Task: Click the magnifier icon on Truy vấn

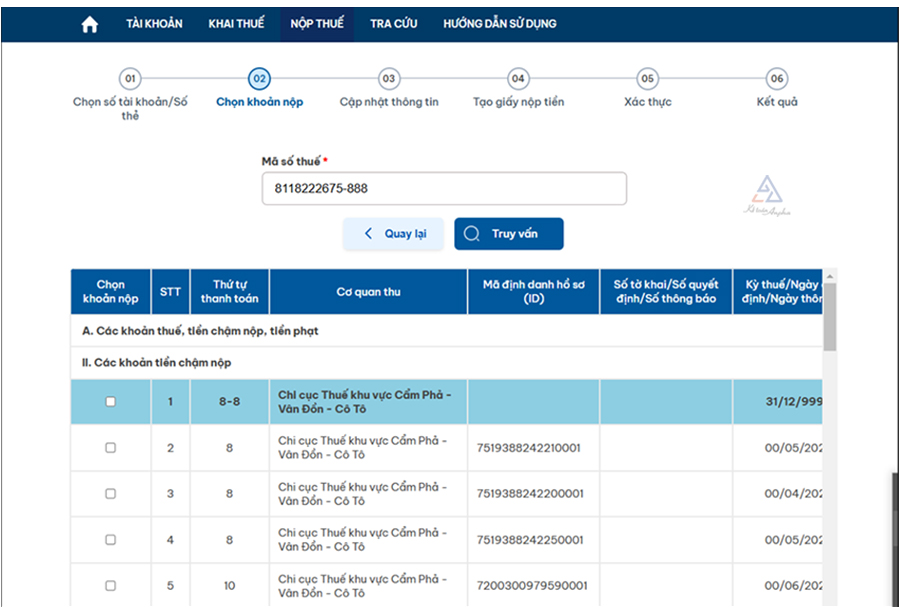Action: tap(472, 234)
